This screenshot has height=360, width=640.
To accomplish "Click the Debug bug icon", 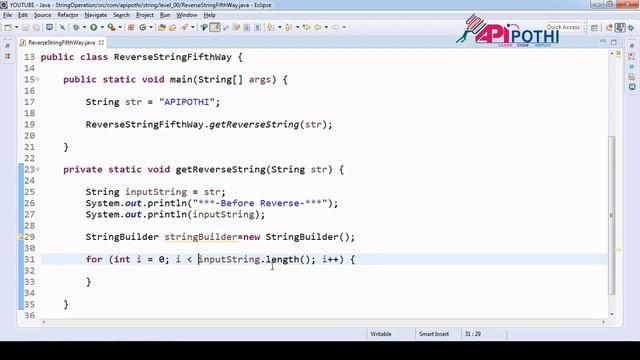I will (x=76, y=27).
